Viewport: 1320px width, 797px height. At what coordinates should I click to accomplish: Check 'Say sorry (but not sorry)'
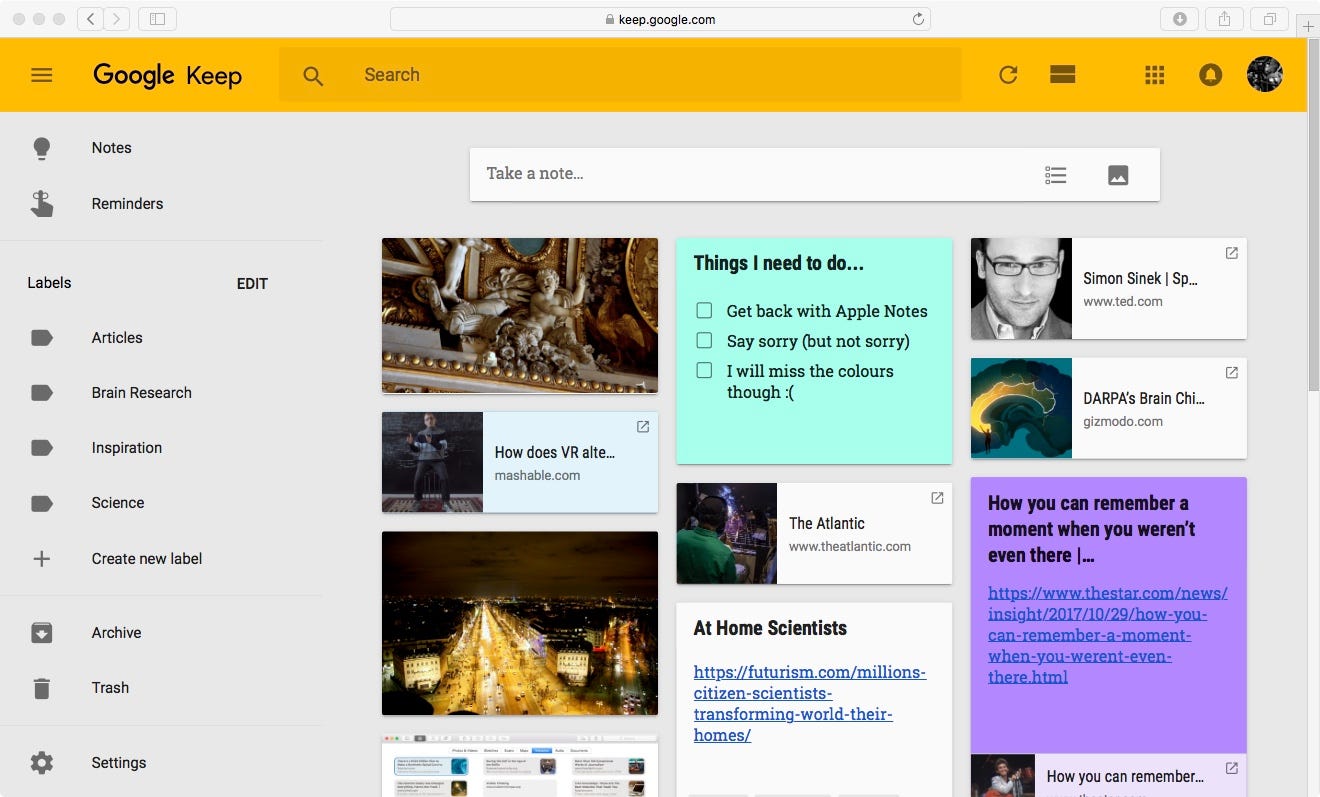pyautogui.click(x=704, y=341)
